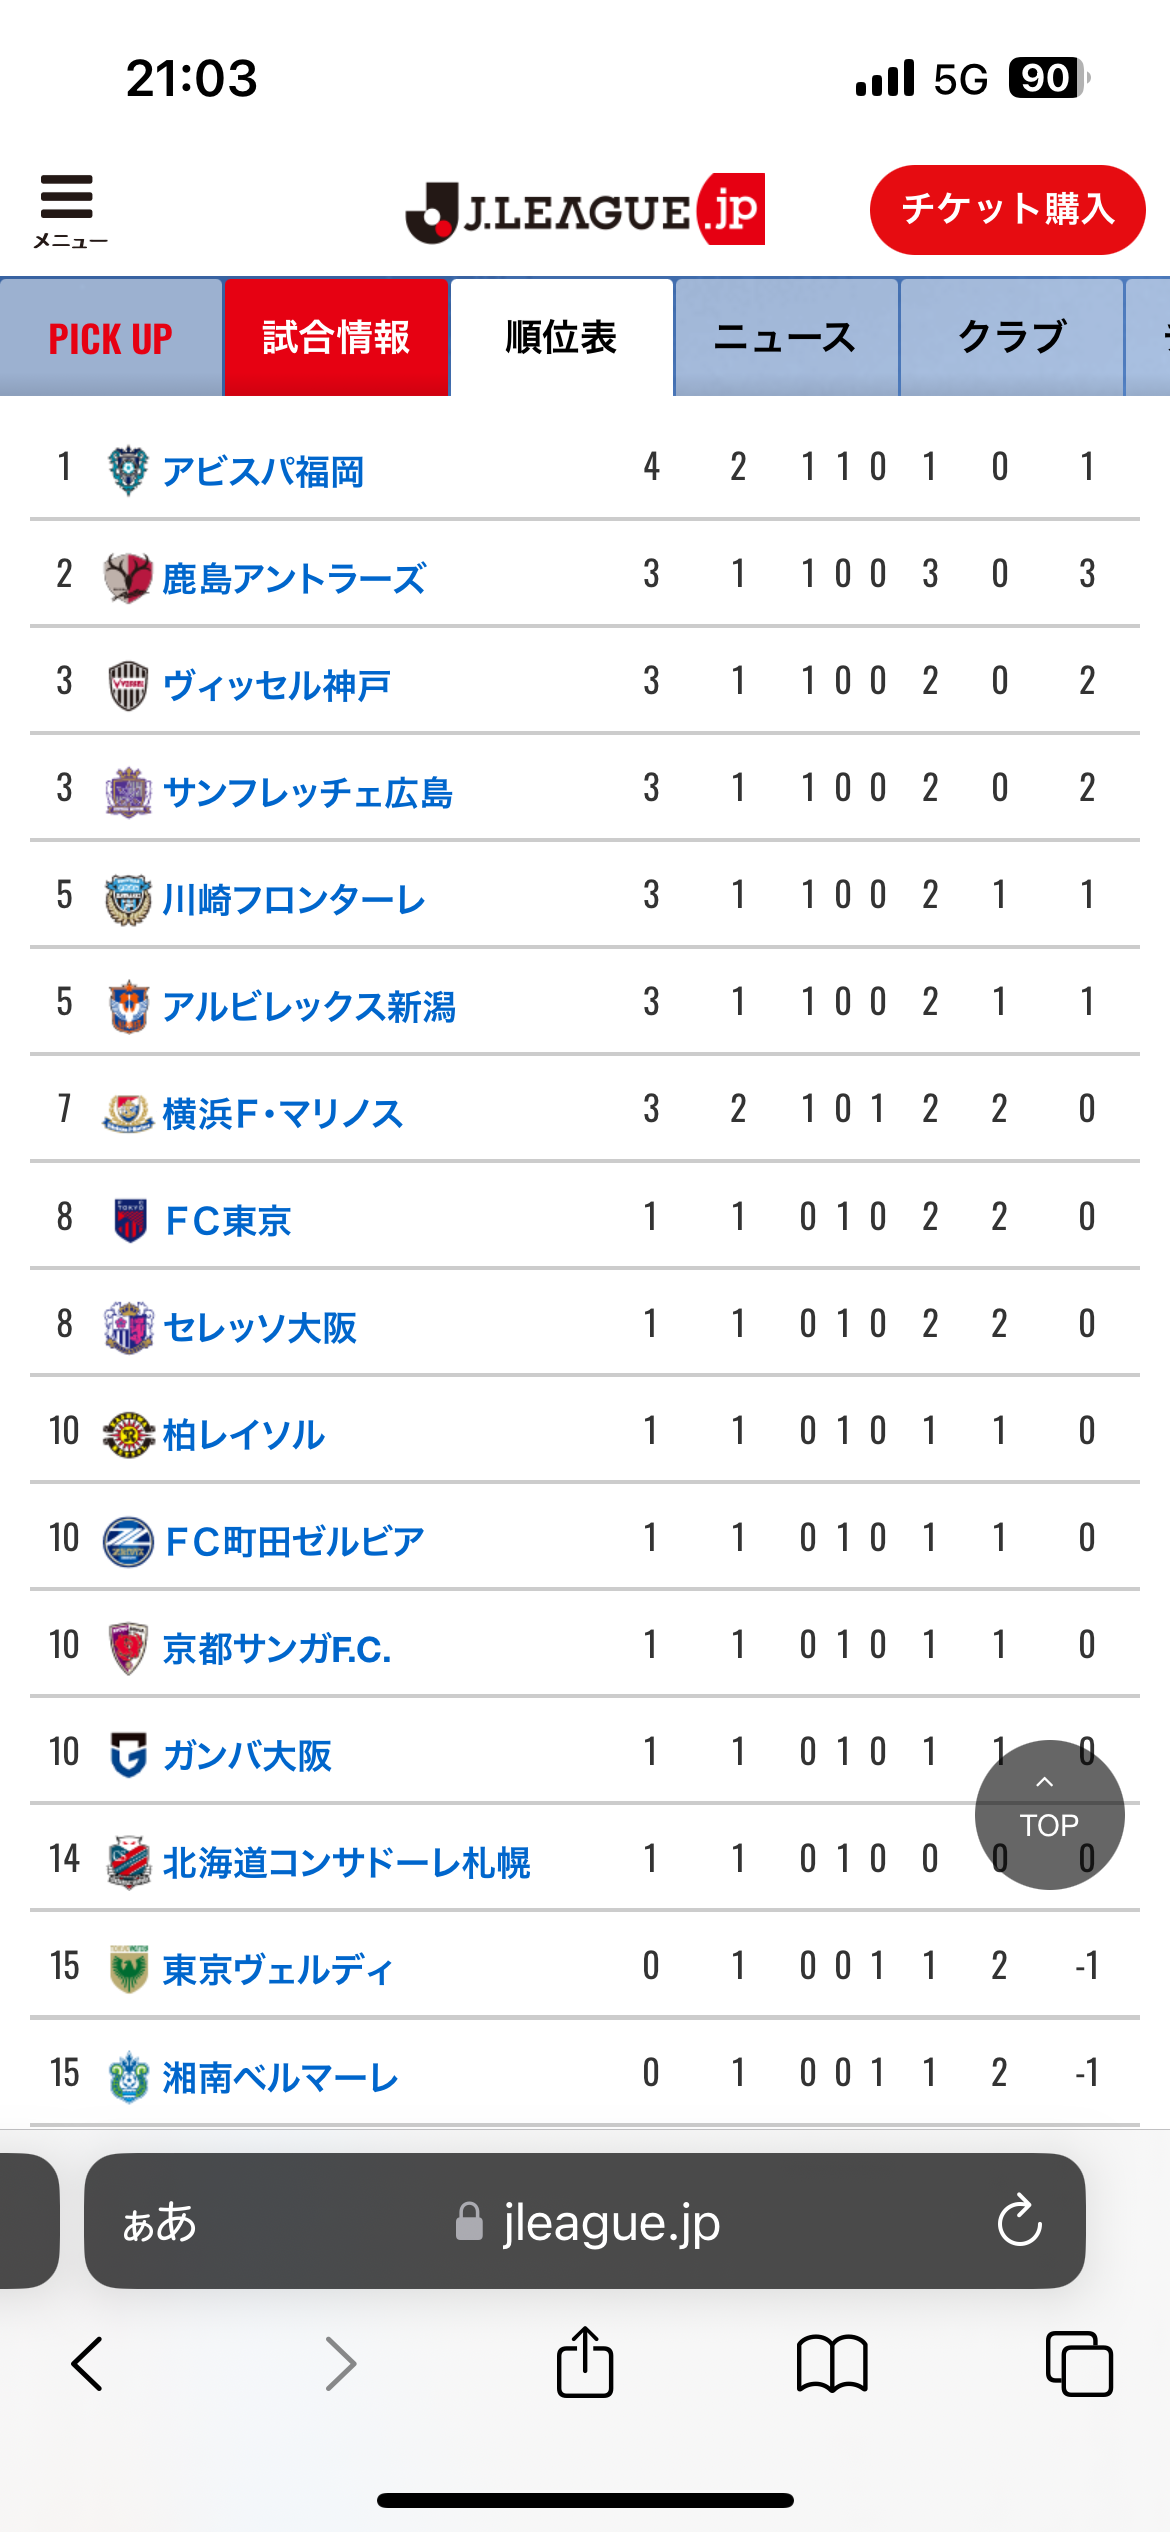Open the 川崎フロンターレ team link
The image size is (1170, 2532).
294,899
